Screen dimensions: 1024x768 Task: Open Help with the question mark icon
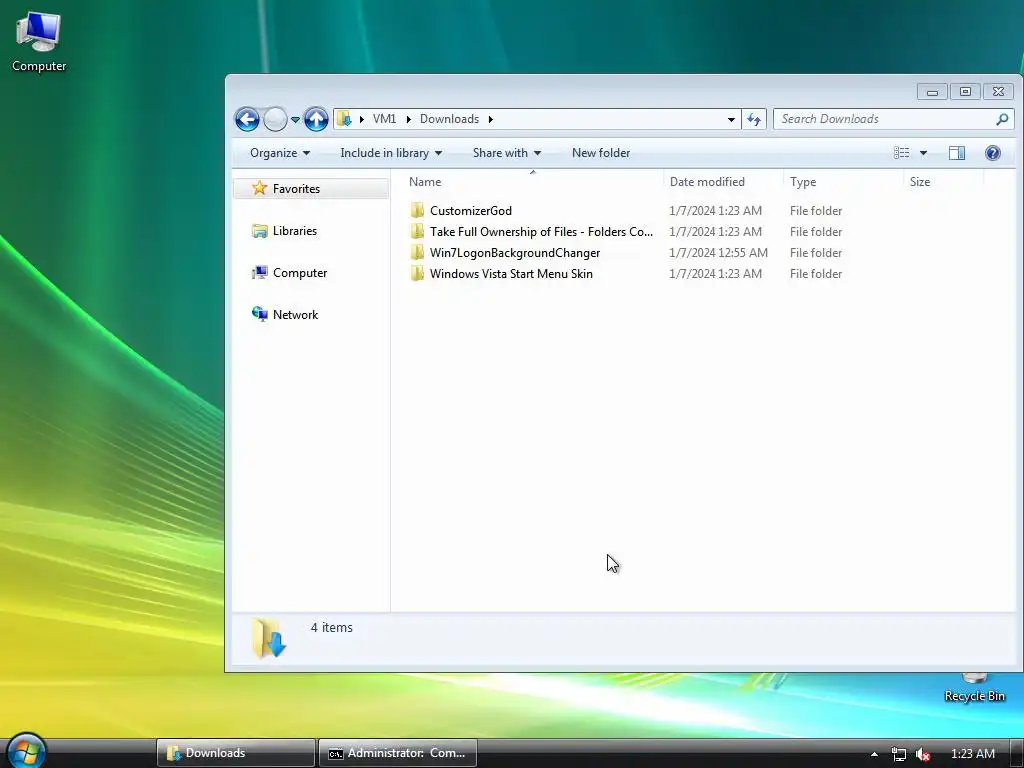click(x=993, y=153)
